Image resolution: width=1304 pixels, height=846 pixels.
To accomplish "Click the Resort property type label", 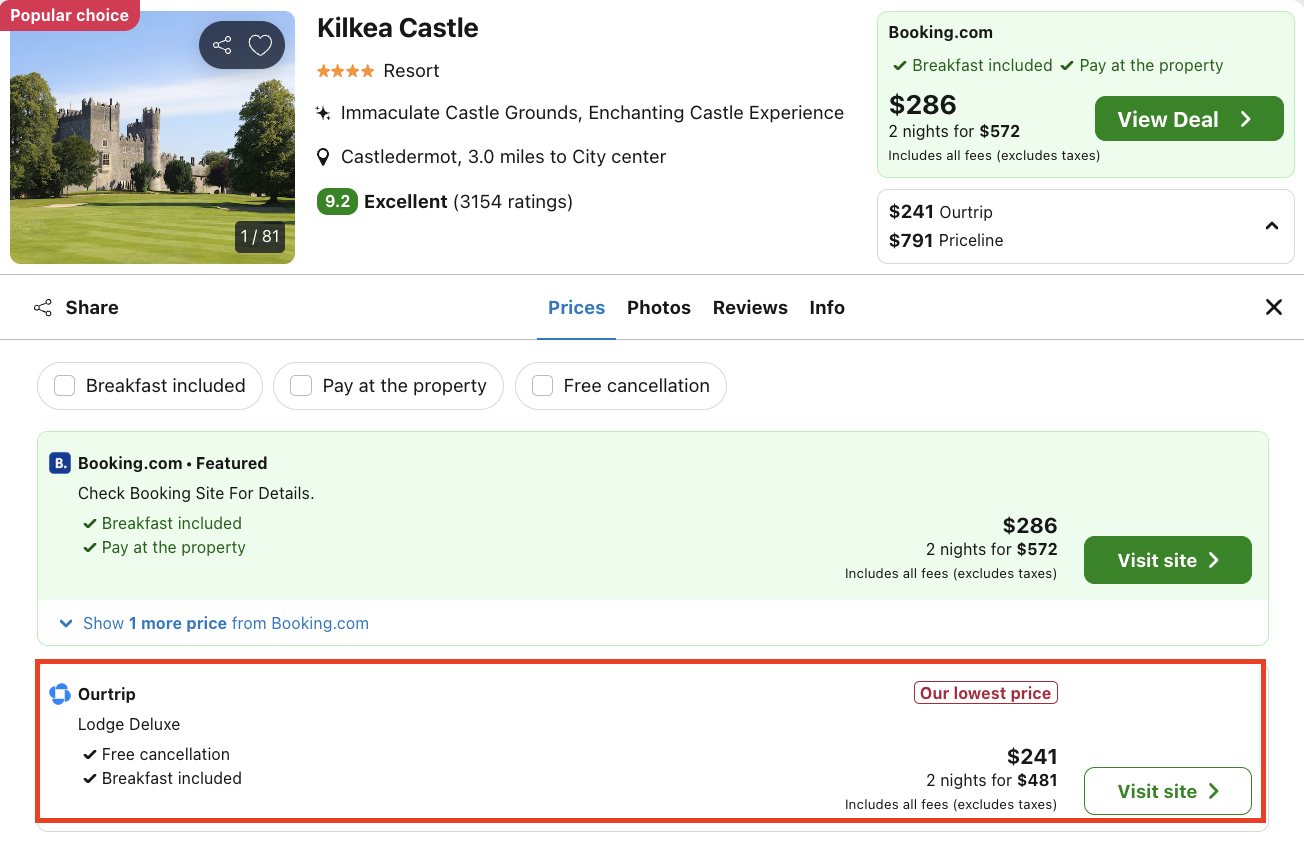I will [411, 71].
